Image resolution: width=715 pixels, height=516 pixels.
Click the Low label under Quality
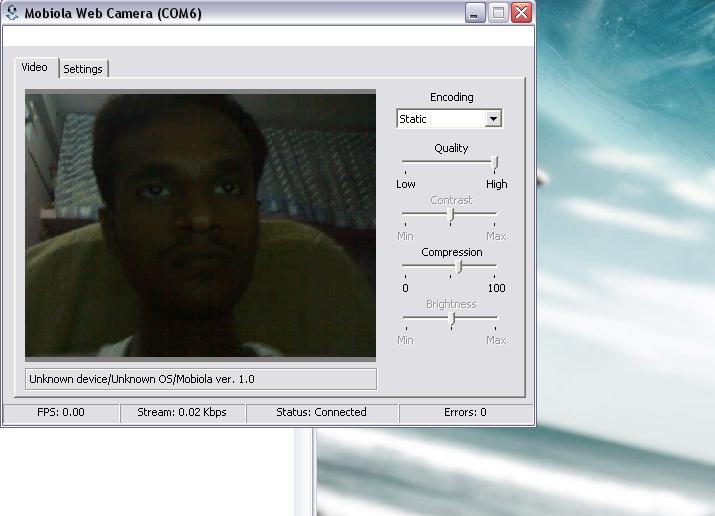point(406,184)
